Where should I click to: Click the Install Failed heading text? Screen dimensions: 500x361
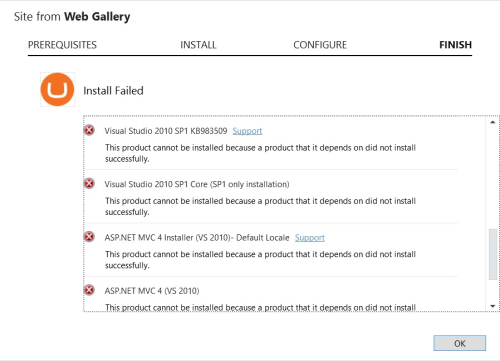[x=113, y=91]
